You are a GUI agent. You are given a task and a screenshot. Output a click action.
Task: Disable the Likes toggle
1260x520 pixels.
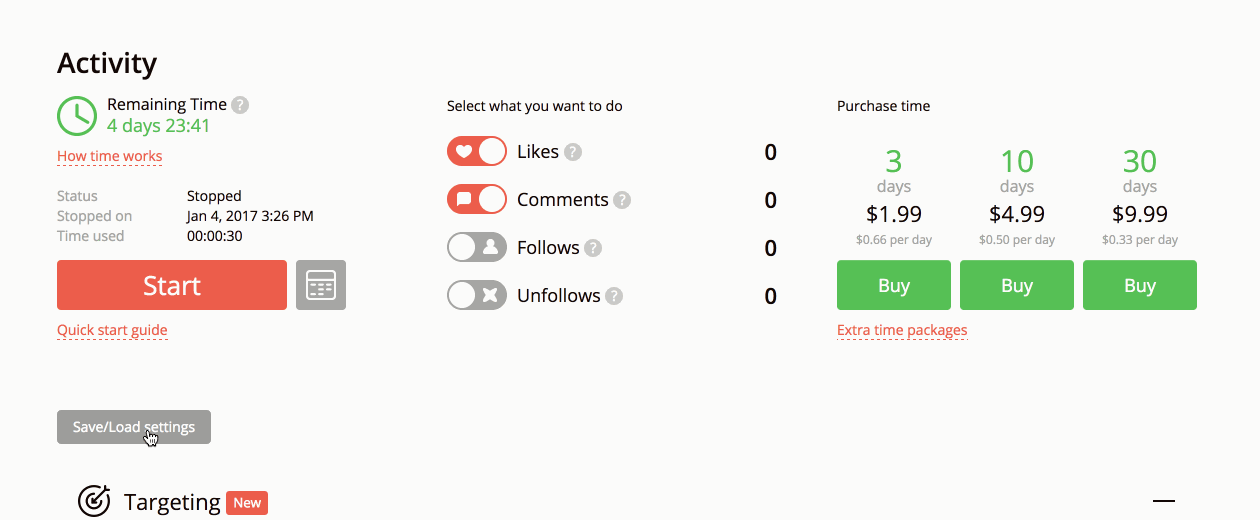click(477, 152)
